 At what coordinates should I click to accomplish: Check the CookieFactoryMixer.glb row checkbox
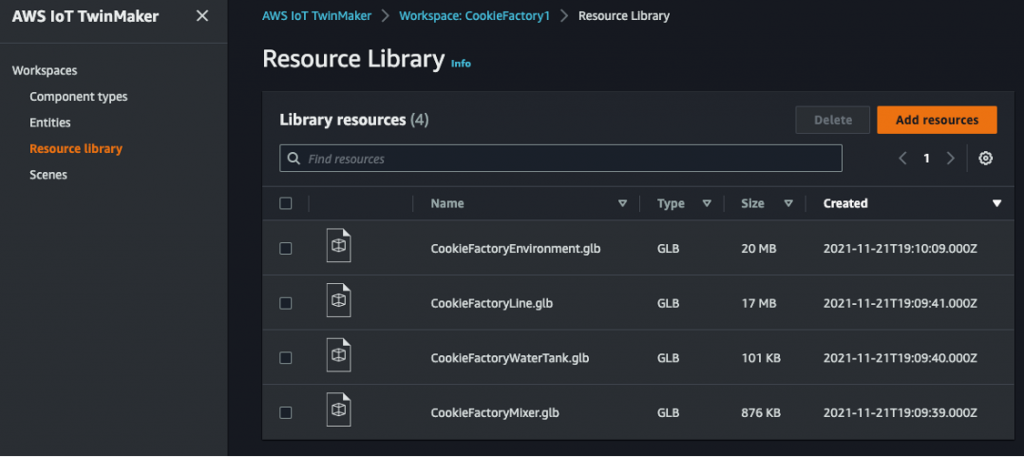tap(285, 413)
